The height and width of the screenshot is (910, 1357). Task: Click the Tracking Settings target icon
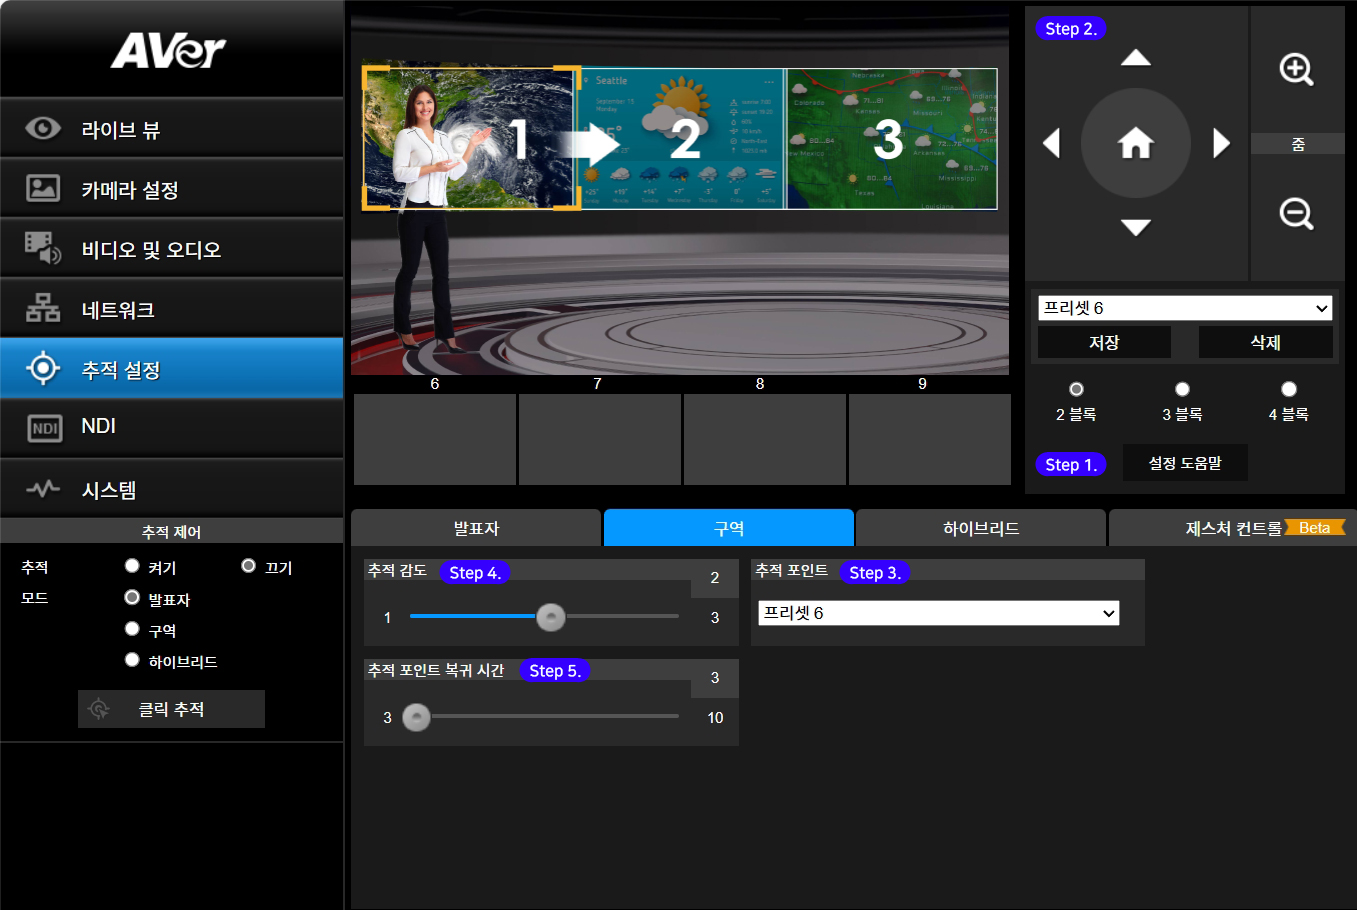point(43,368)
